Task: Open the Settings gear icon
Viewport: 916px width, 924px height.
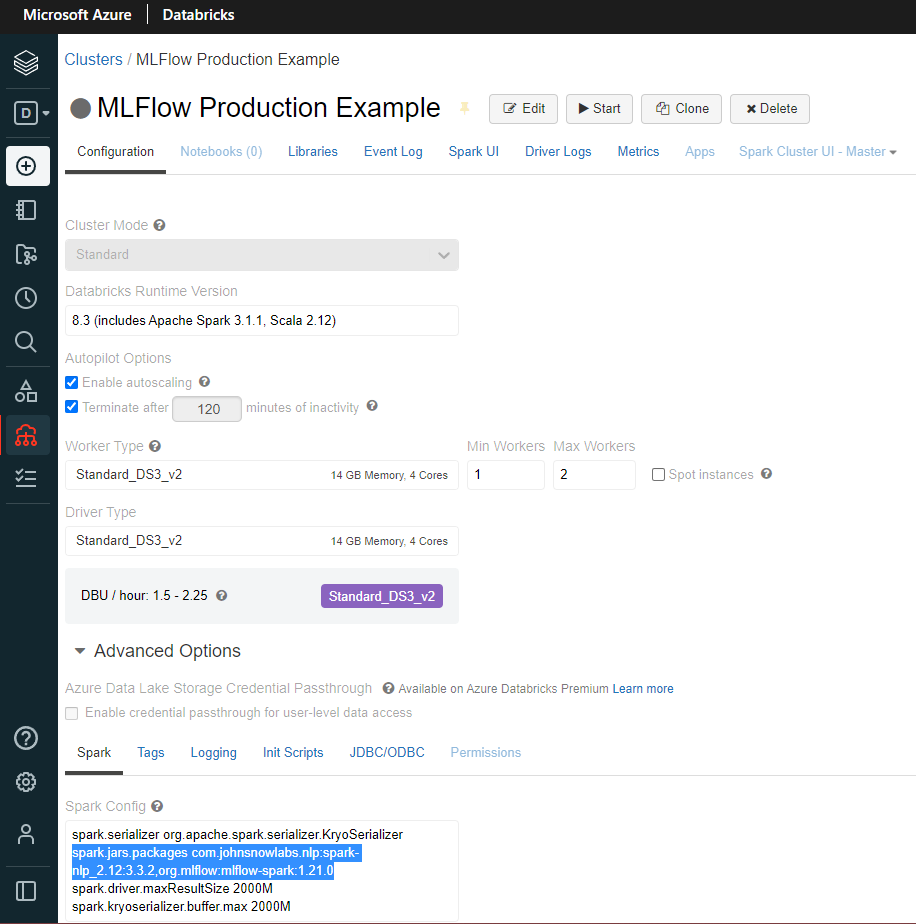Action: (x=25, y=782)
